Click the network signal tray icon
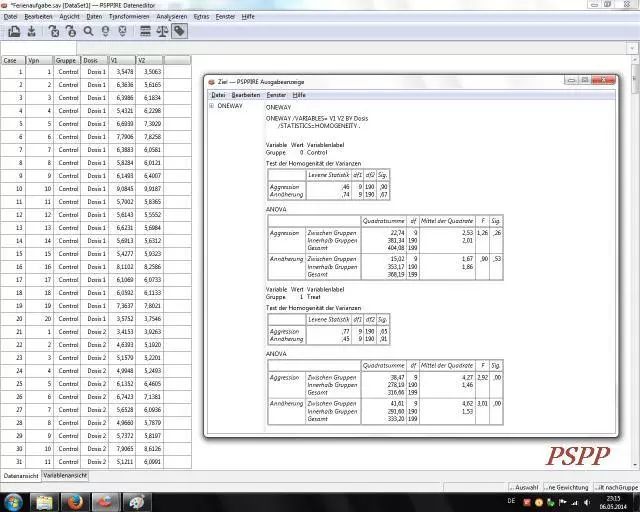 pyautogui.click(x=575, y=502)
